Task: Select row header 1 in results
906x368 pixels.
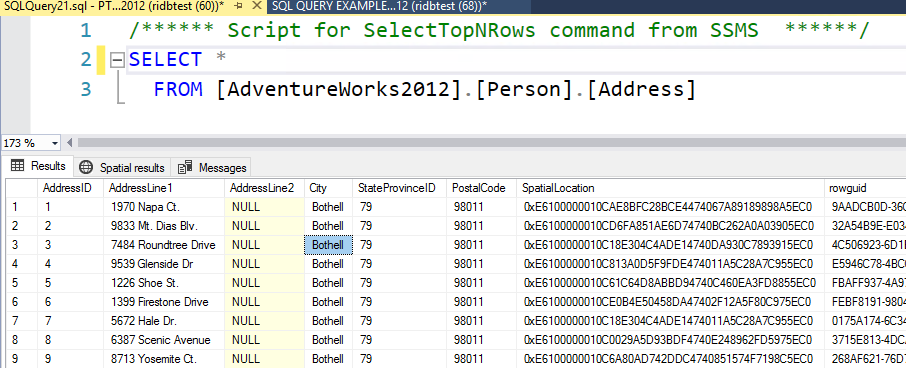Action: click(x=22, y=207)
